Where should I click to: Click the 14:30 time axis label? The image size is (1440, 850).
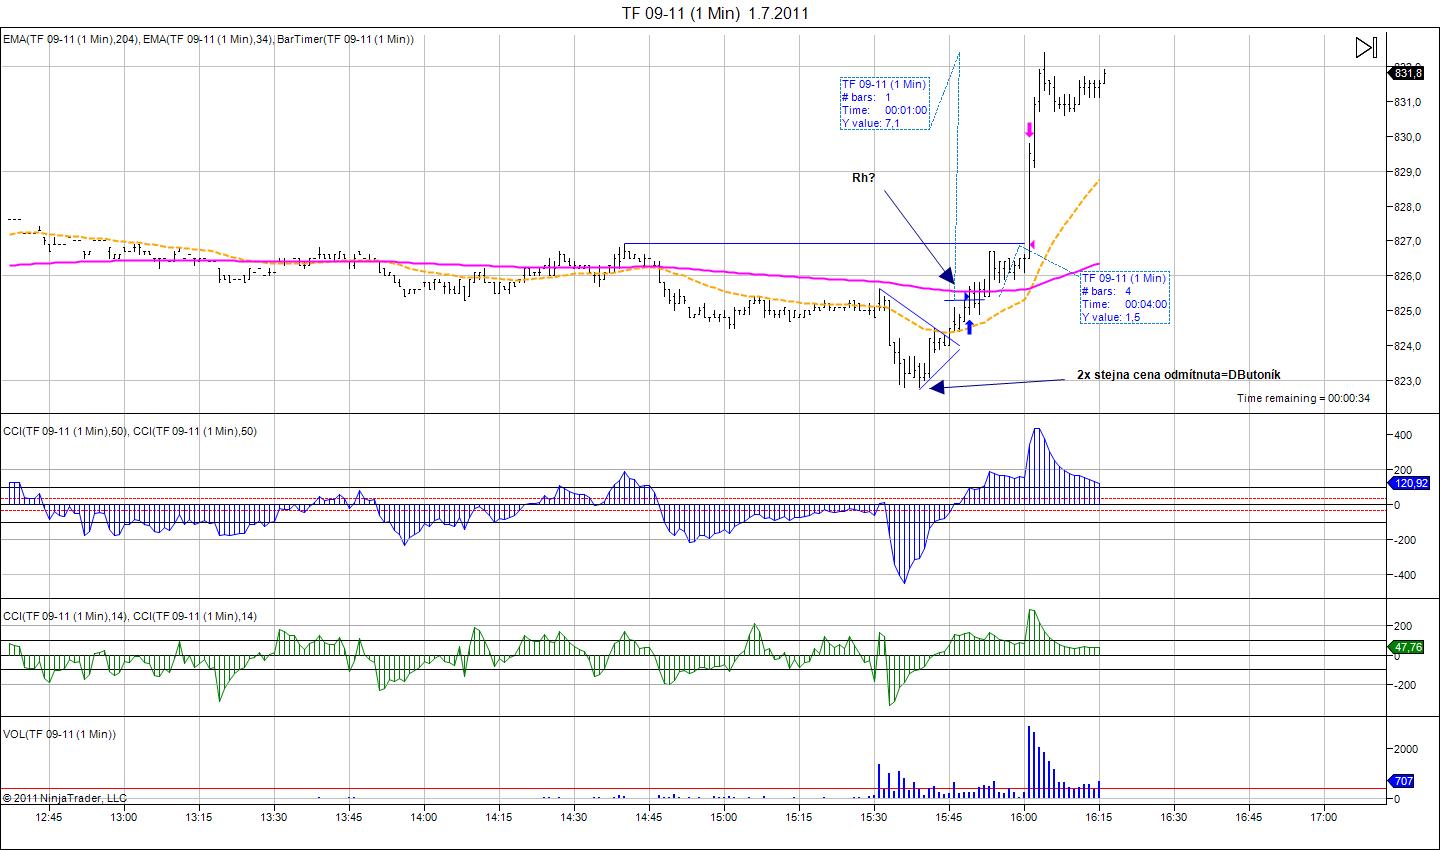coord(573,817)
